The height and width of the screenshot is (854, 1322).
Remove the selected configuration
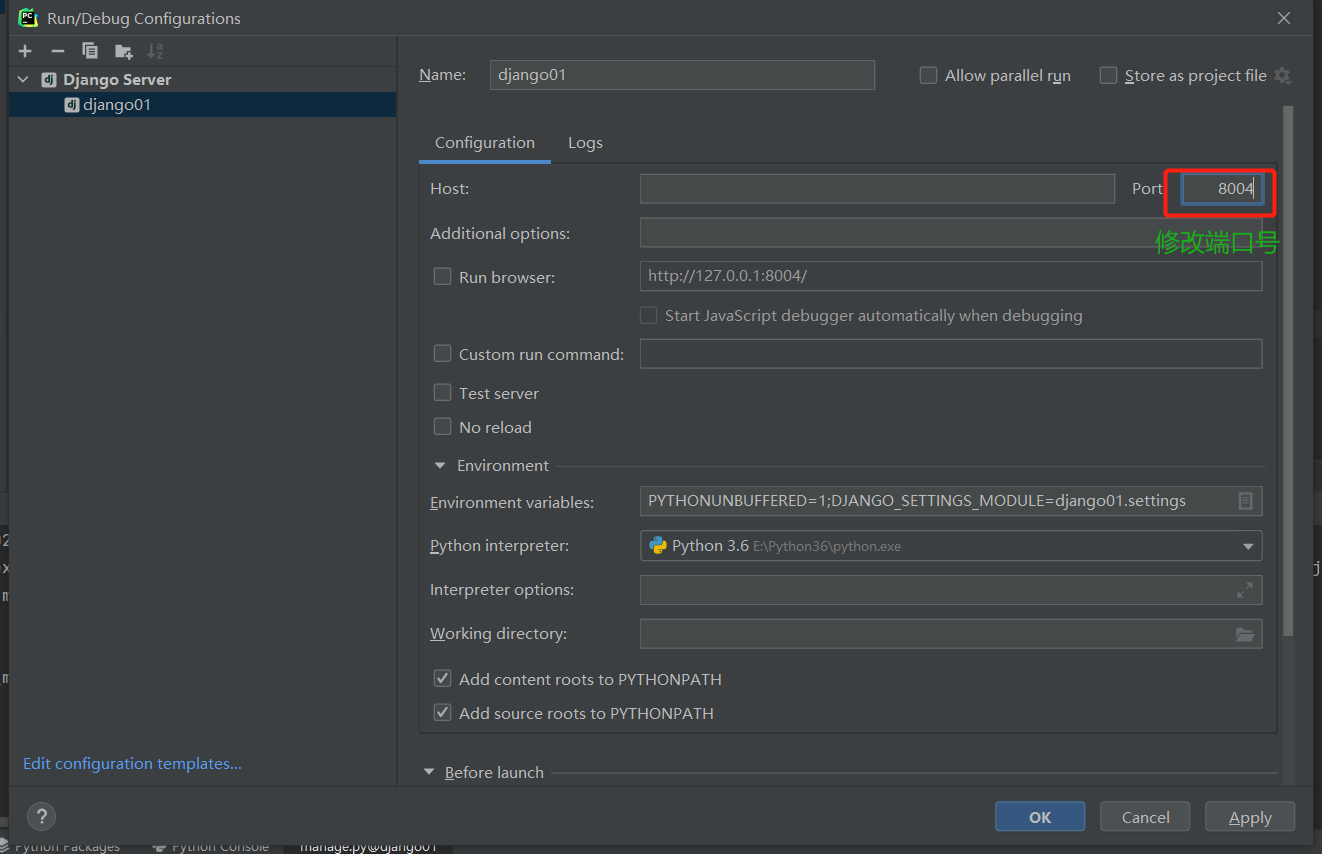(58, 51)
